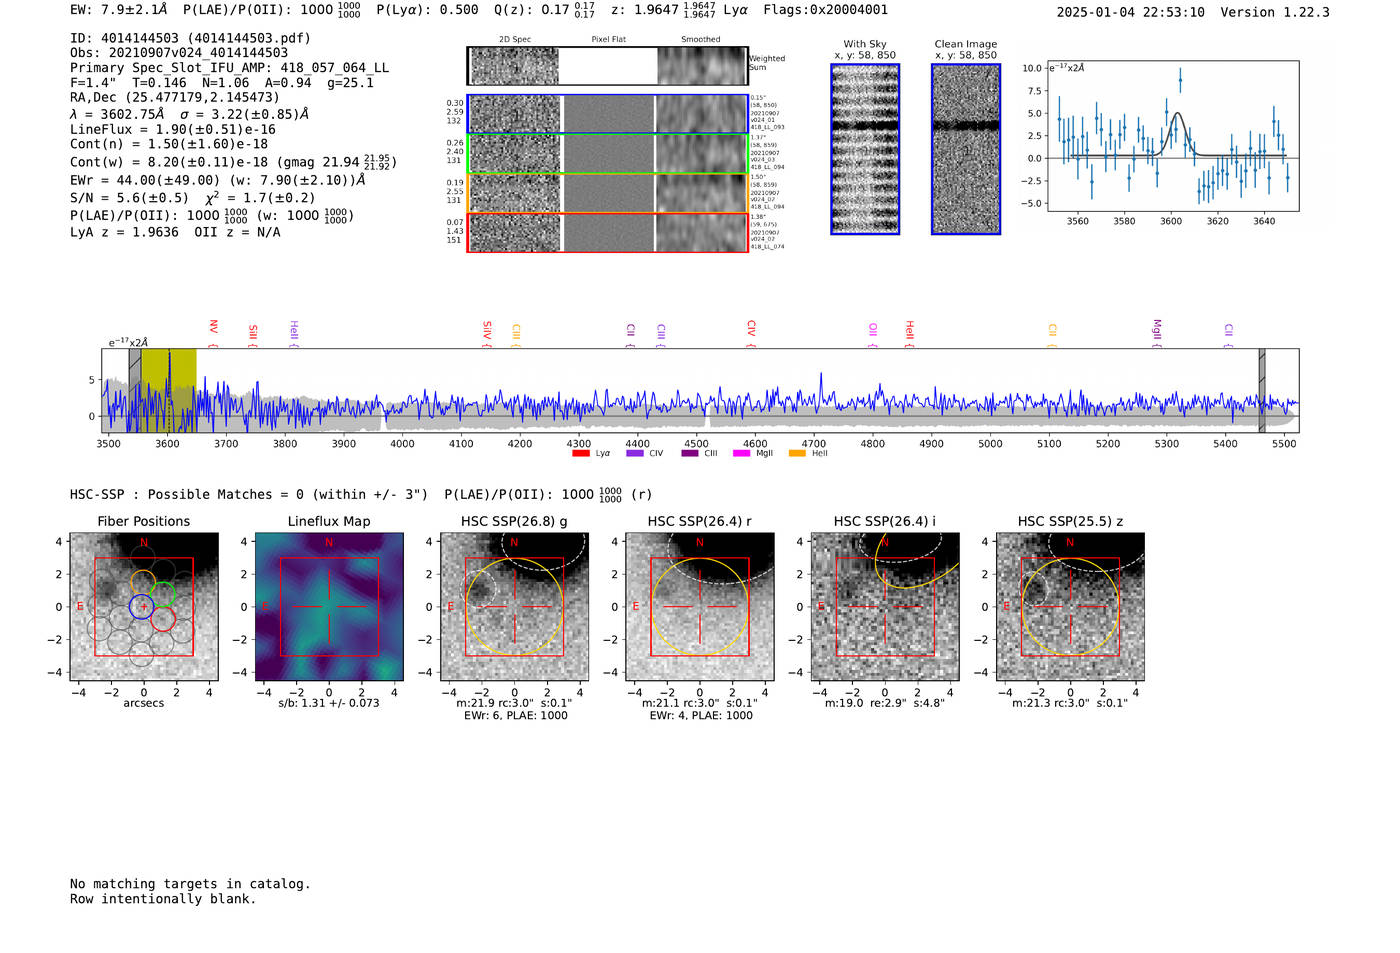Click the orange fiber circle in Fiber Positions
Viewport: 1400px width, 953px height.
[142, 582]
